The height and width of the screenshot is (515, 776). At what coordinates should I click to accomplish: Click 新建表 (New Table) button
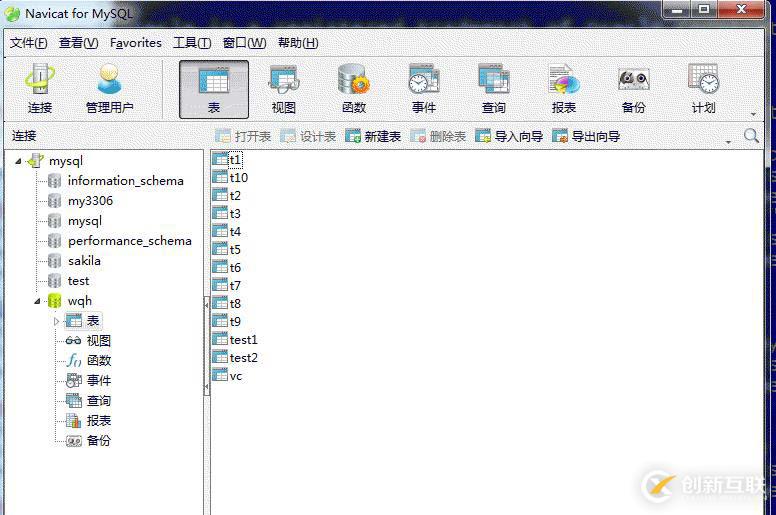click(373, 136)
